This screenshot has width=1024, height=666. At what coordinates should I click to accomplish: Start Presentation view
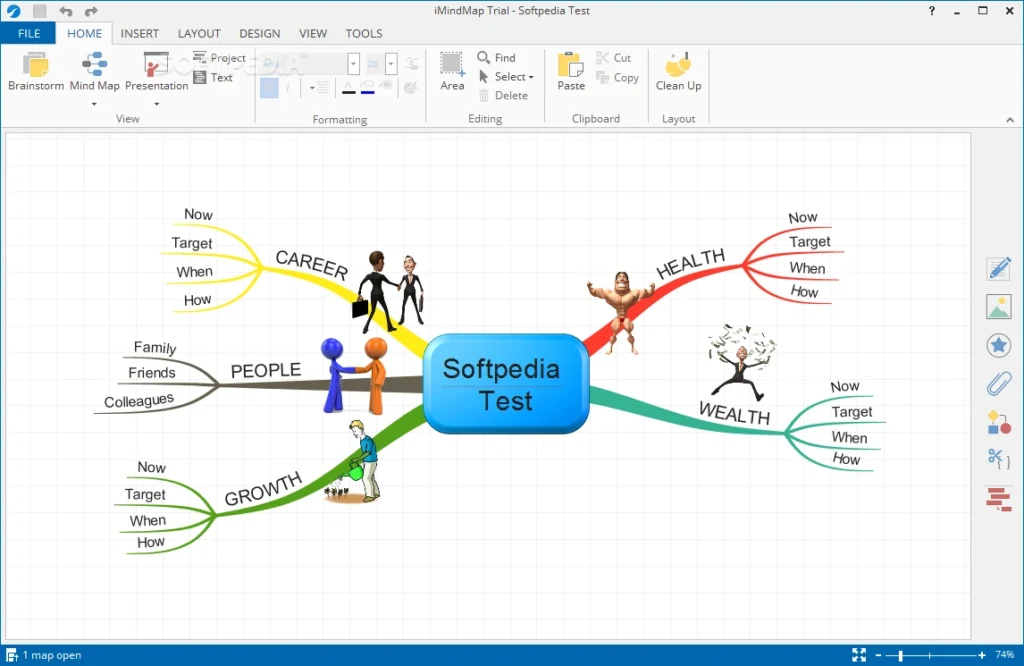(x=156, y=72)
